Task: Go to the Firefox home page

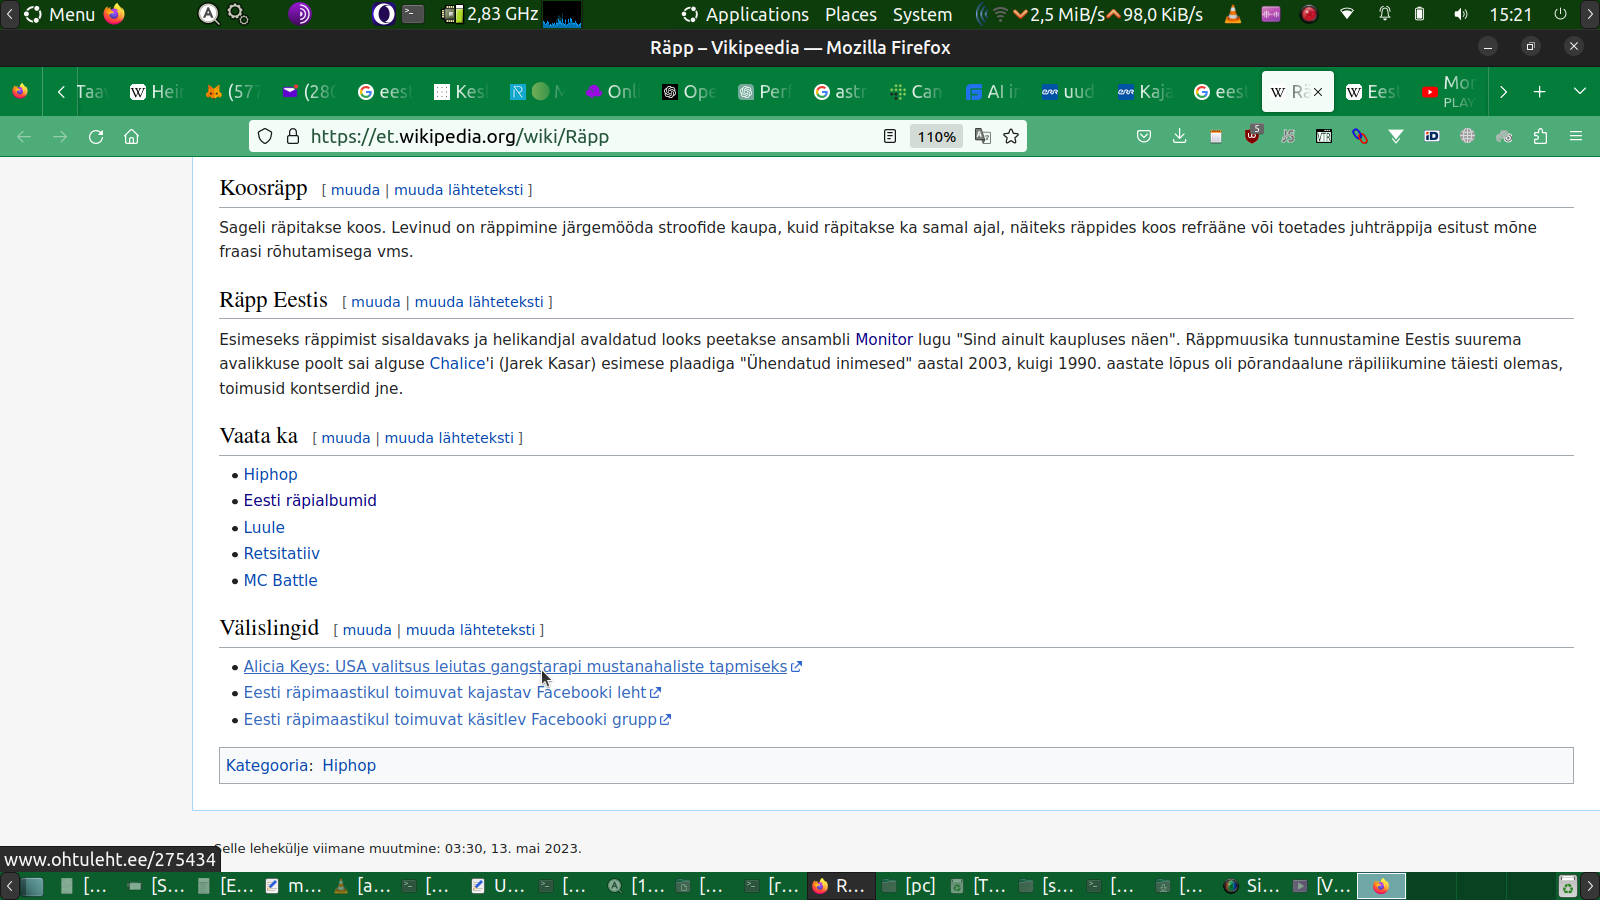Action: coord(131,137)
